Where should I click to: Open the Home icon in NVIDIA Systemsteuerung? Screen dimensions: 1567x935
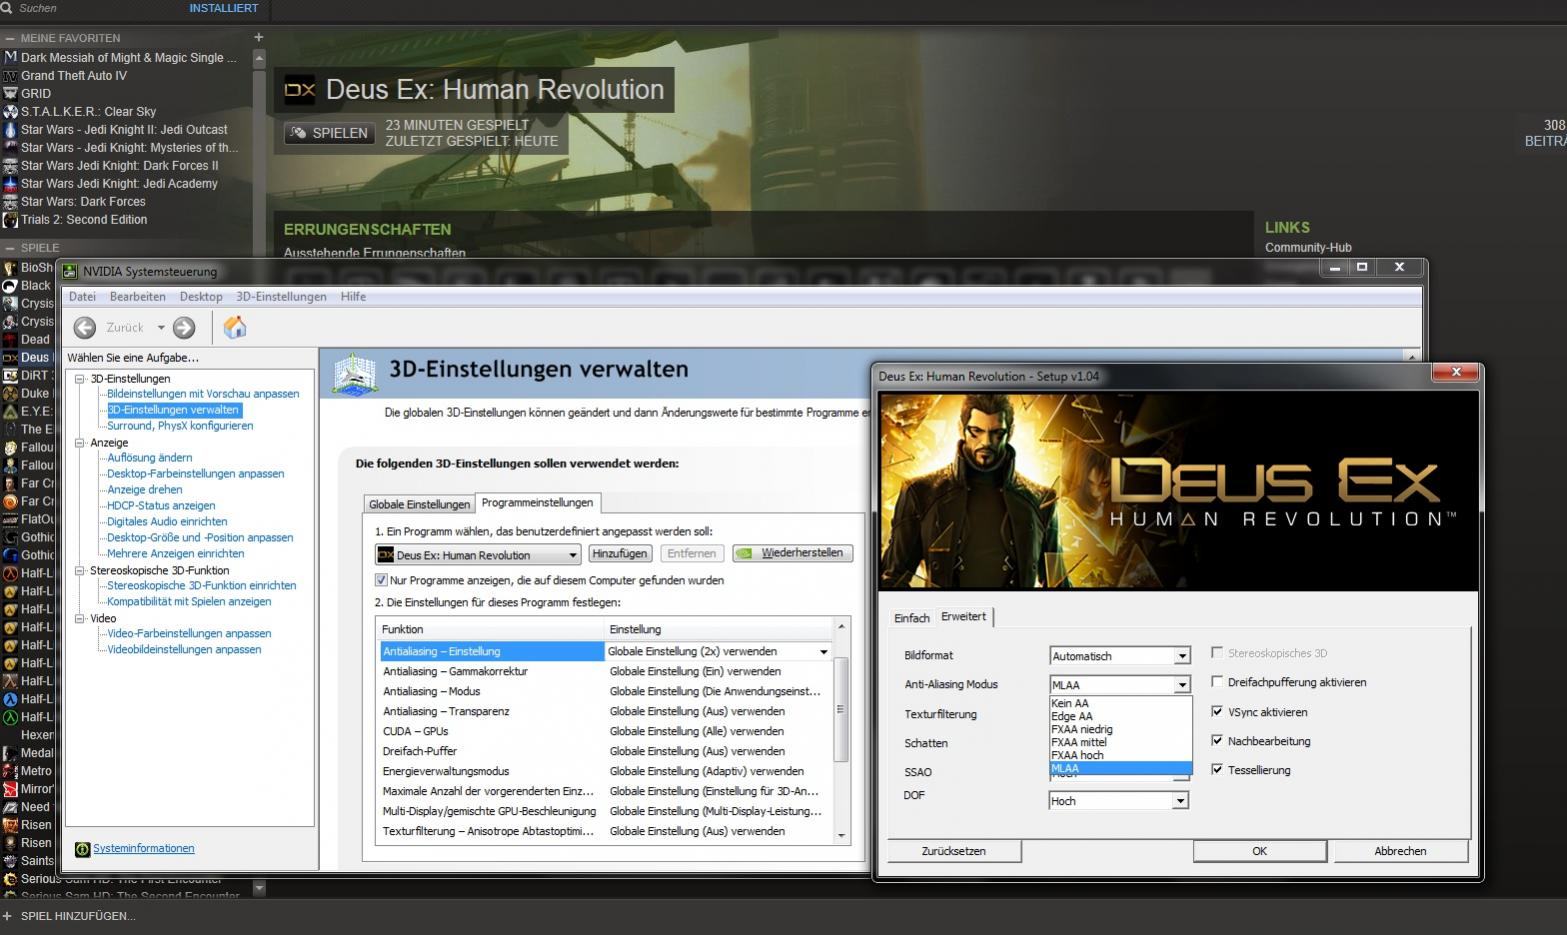click(235, 327)
